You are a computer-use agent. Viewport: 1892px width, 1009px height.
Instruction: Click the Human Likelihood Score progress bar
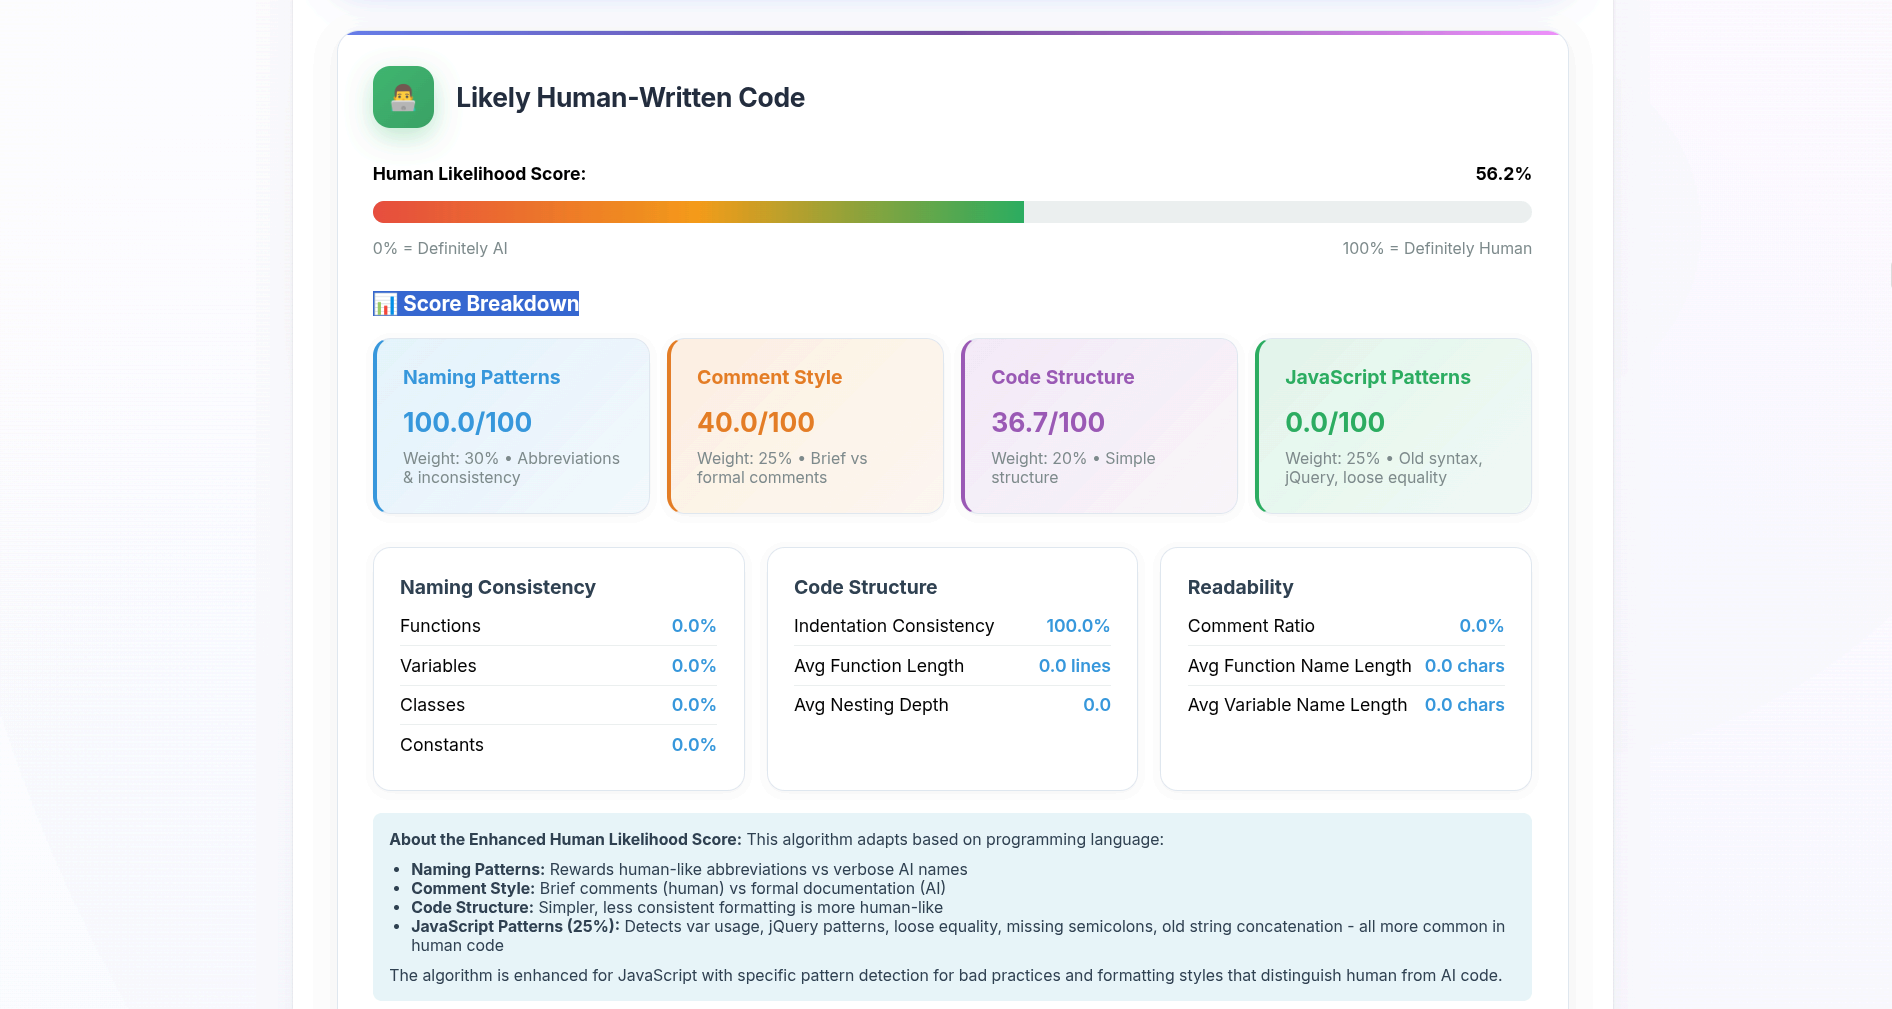point(951,212)
